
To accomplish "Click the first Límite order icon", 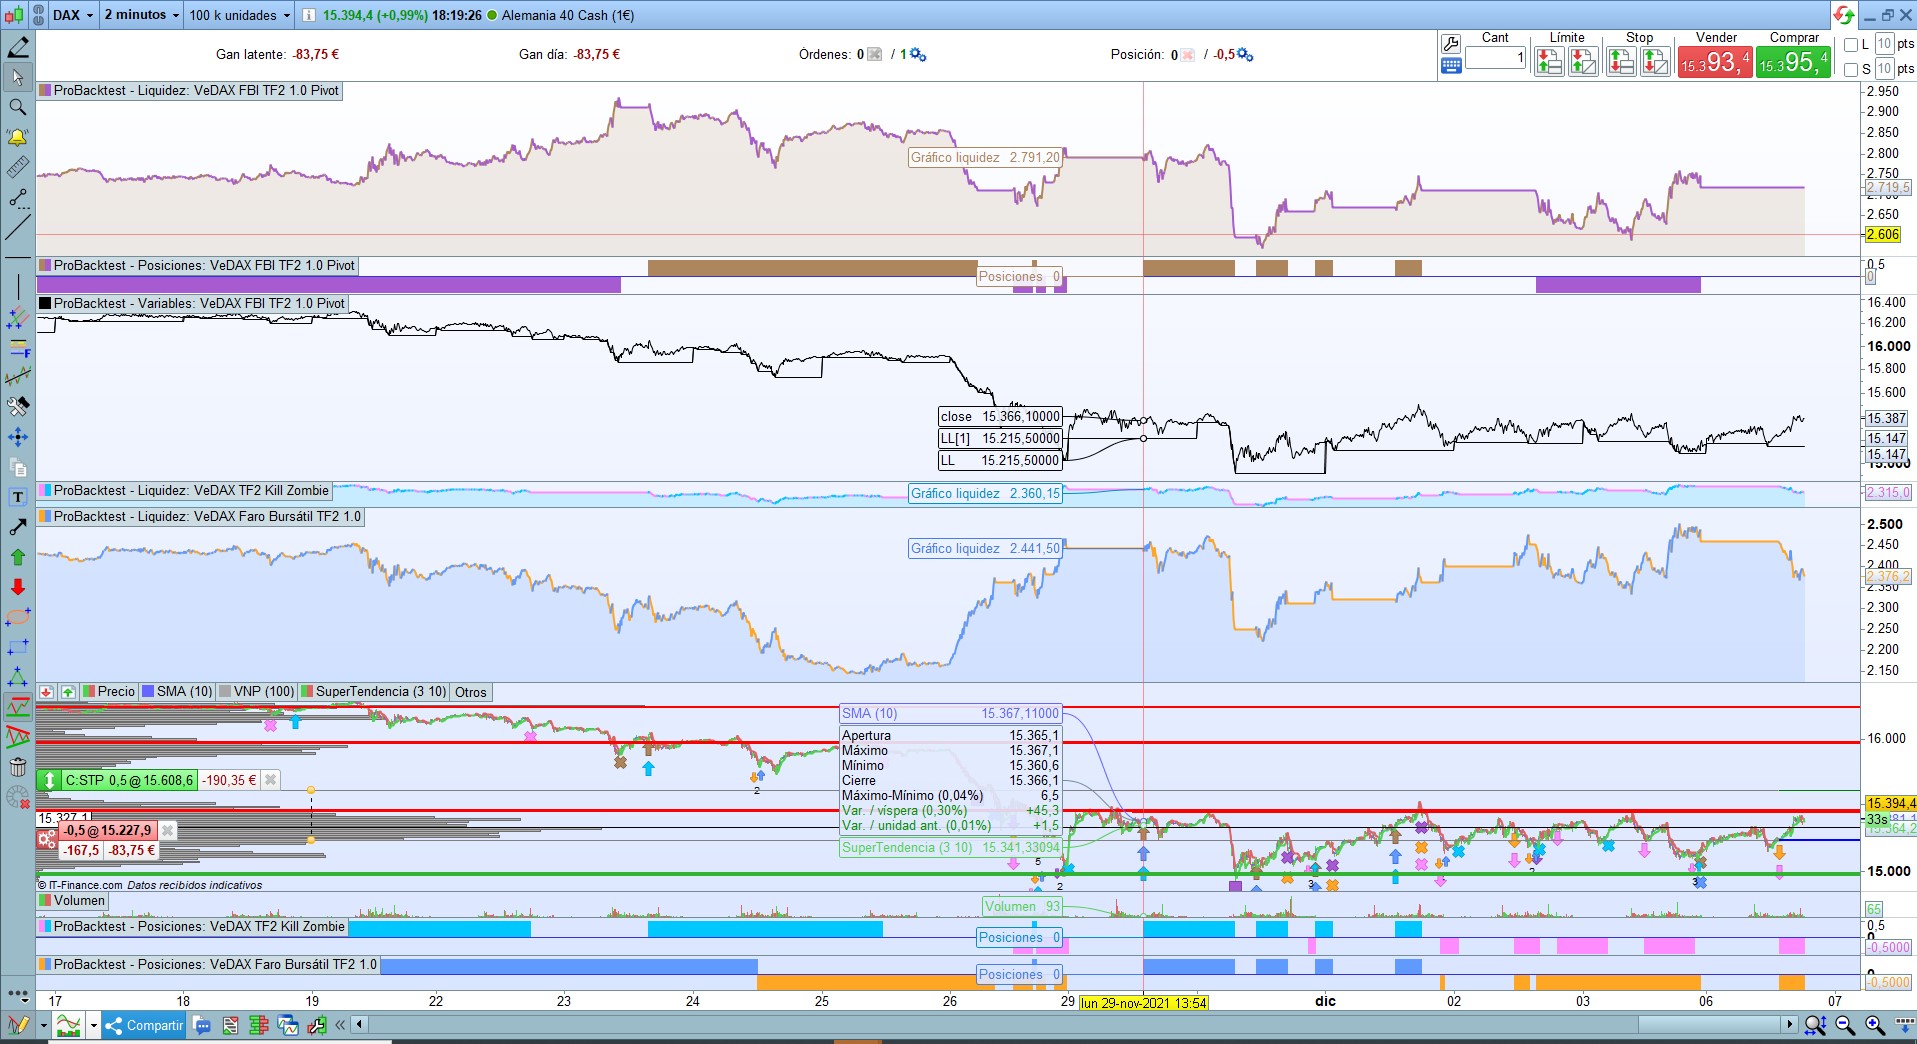I will pos(1549,62).
